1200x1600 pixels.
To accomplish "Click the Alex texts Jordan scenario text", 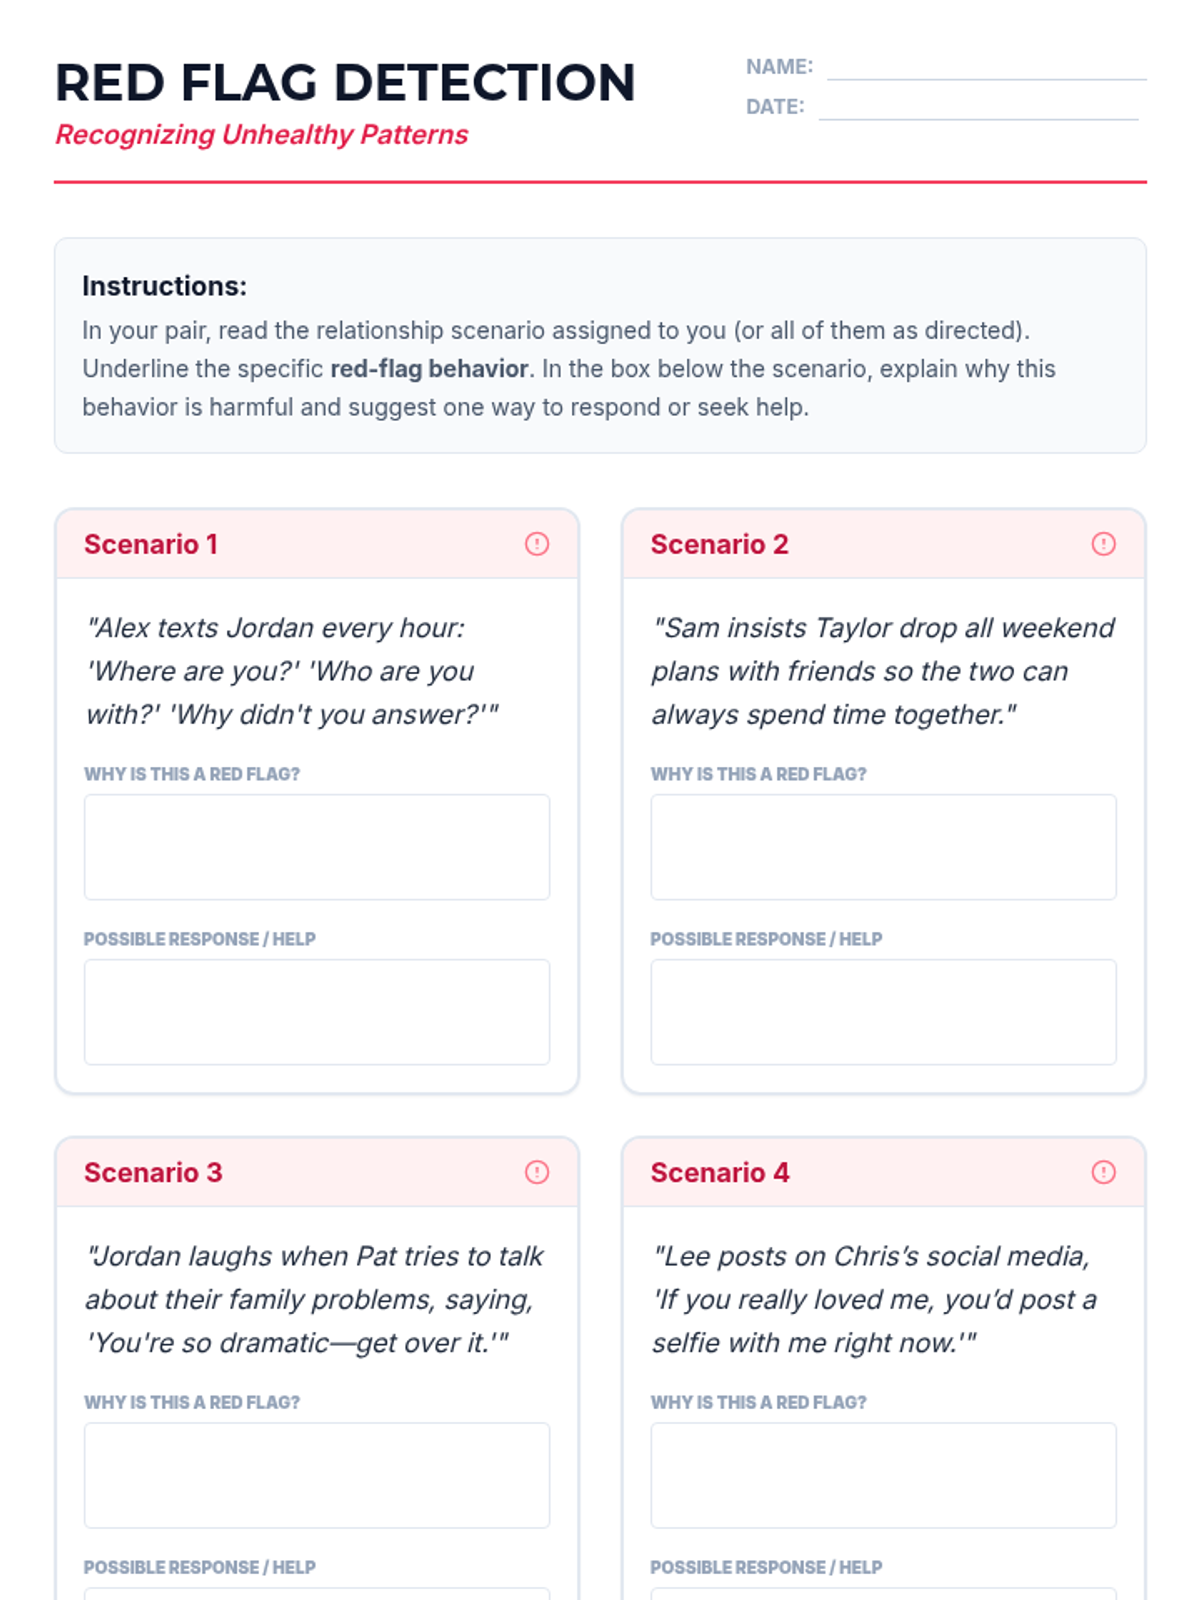I will pyautogui.click(x=291, y=671).
